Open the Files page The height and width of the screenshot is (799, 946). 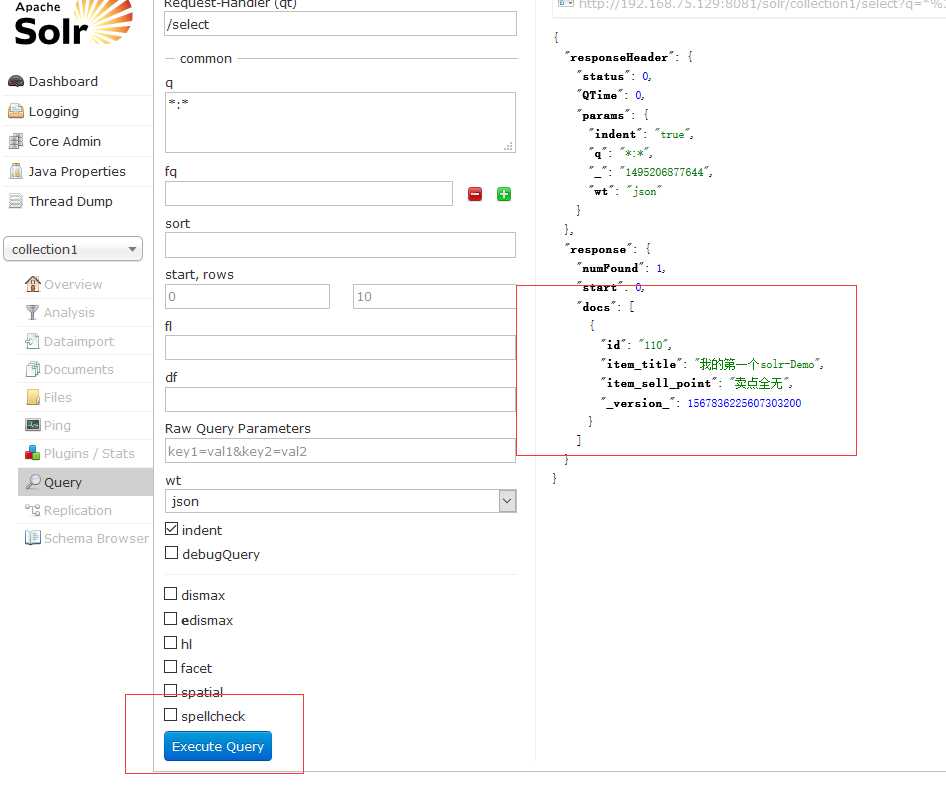(x=57, y=397)
